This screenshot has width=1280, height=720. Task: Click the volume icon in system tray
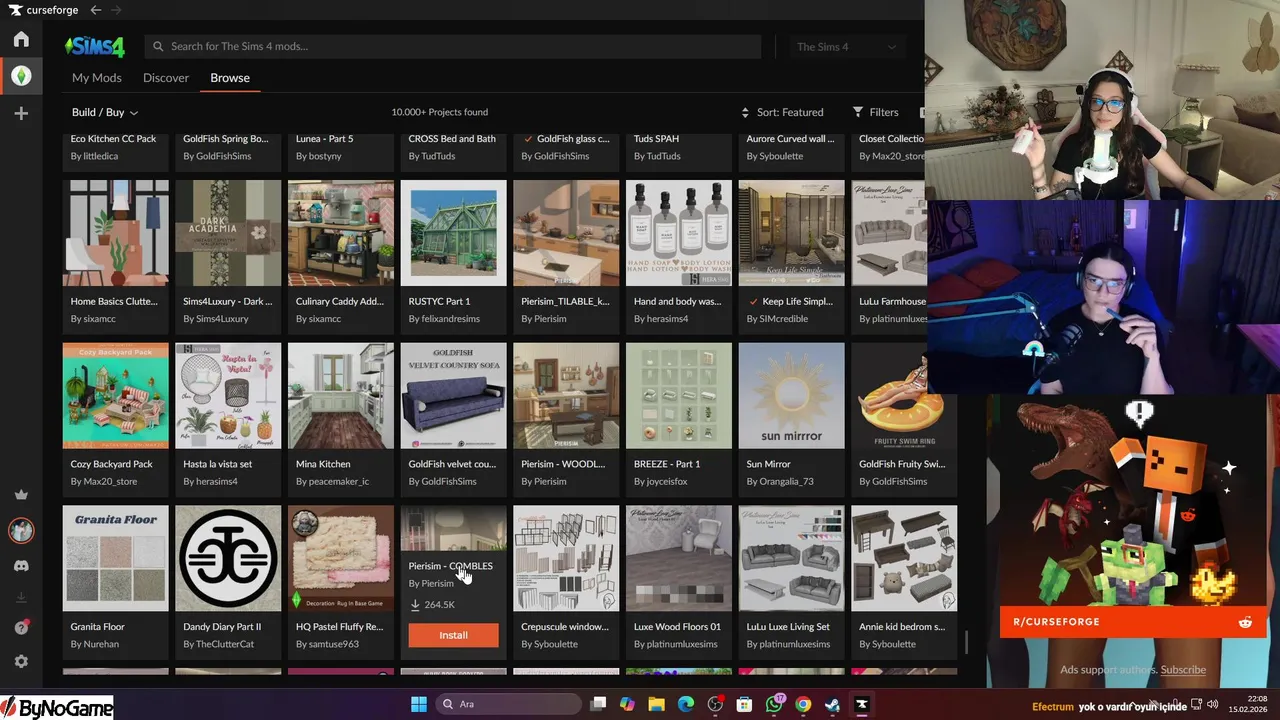(x=1212, y=705)
